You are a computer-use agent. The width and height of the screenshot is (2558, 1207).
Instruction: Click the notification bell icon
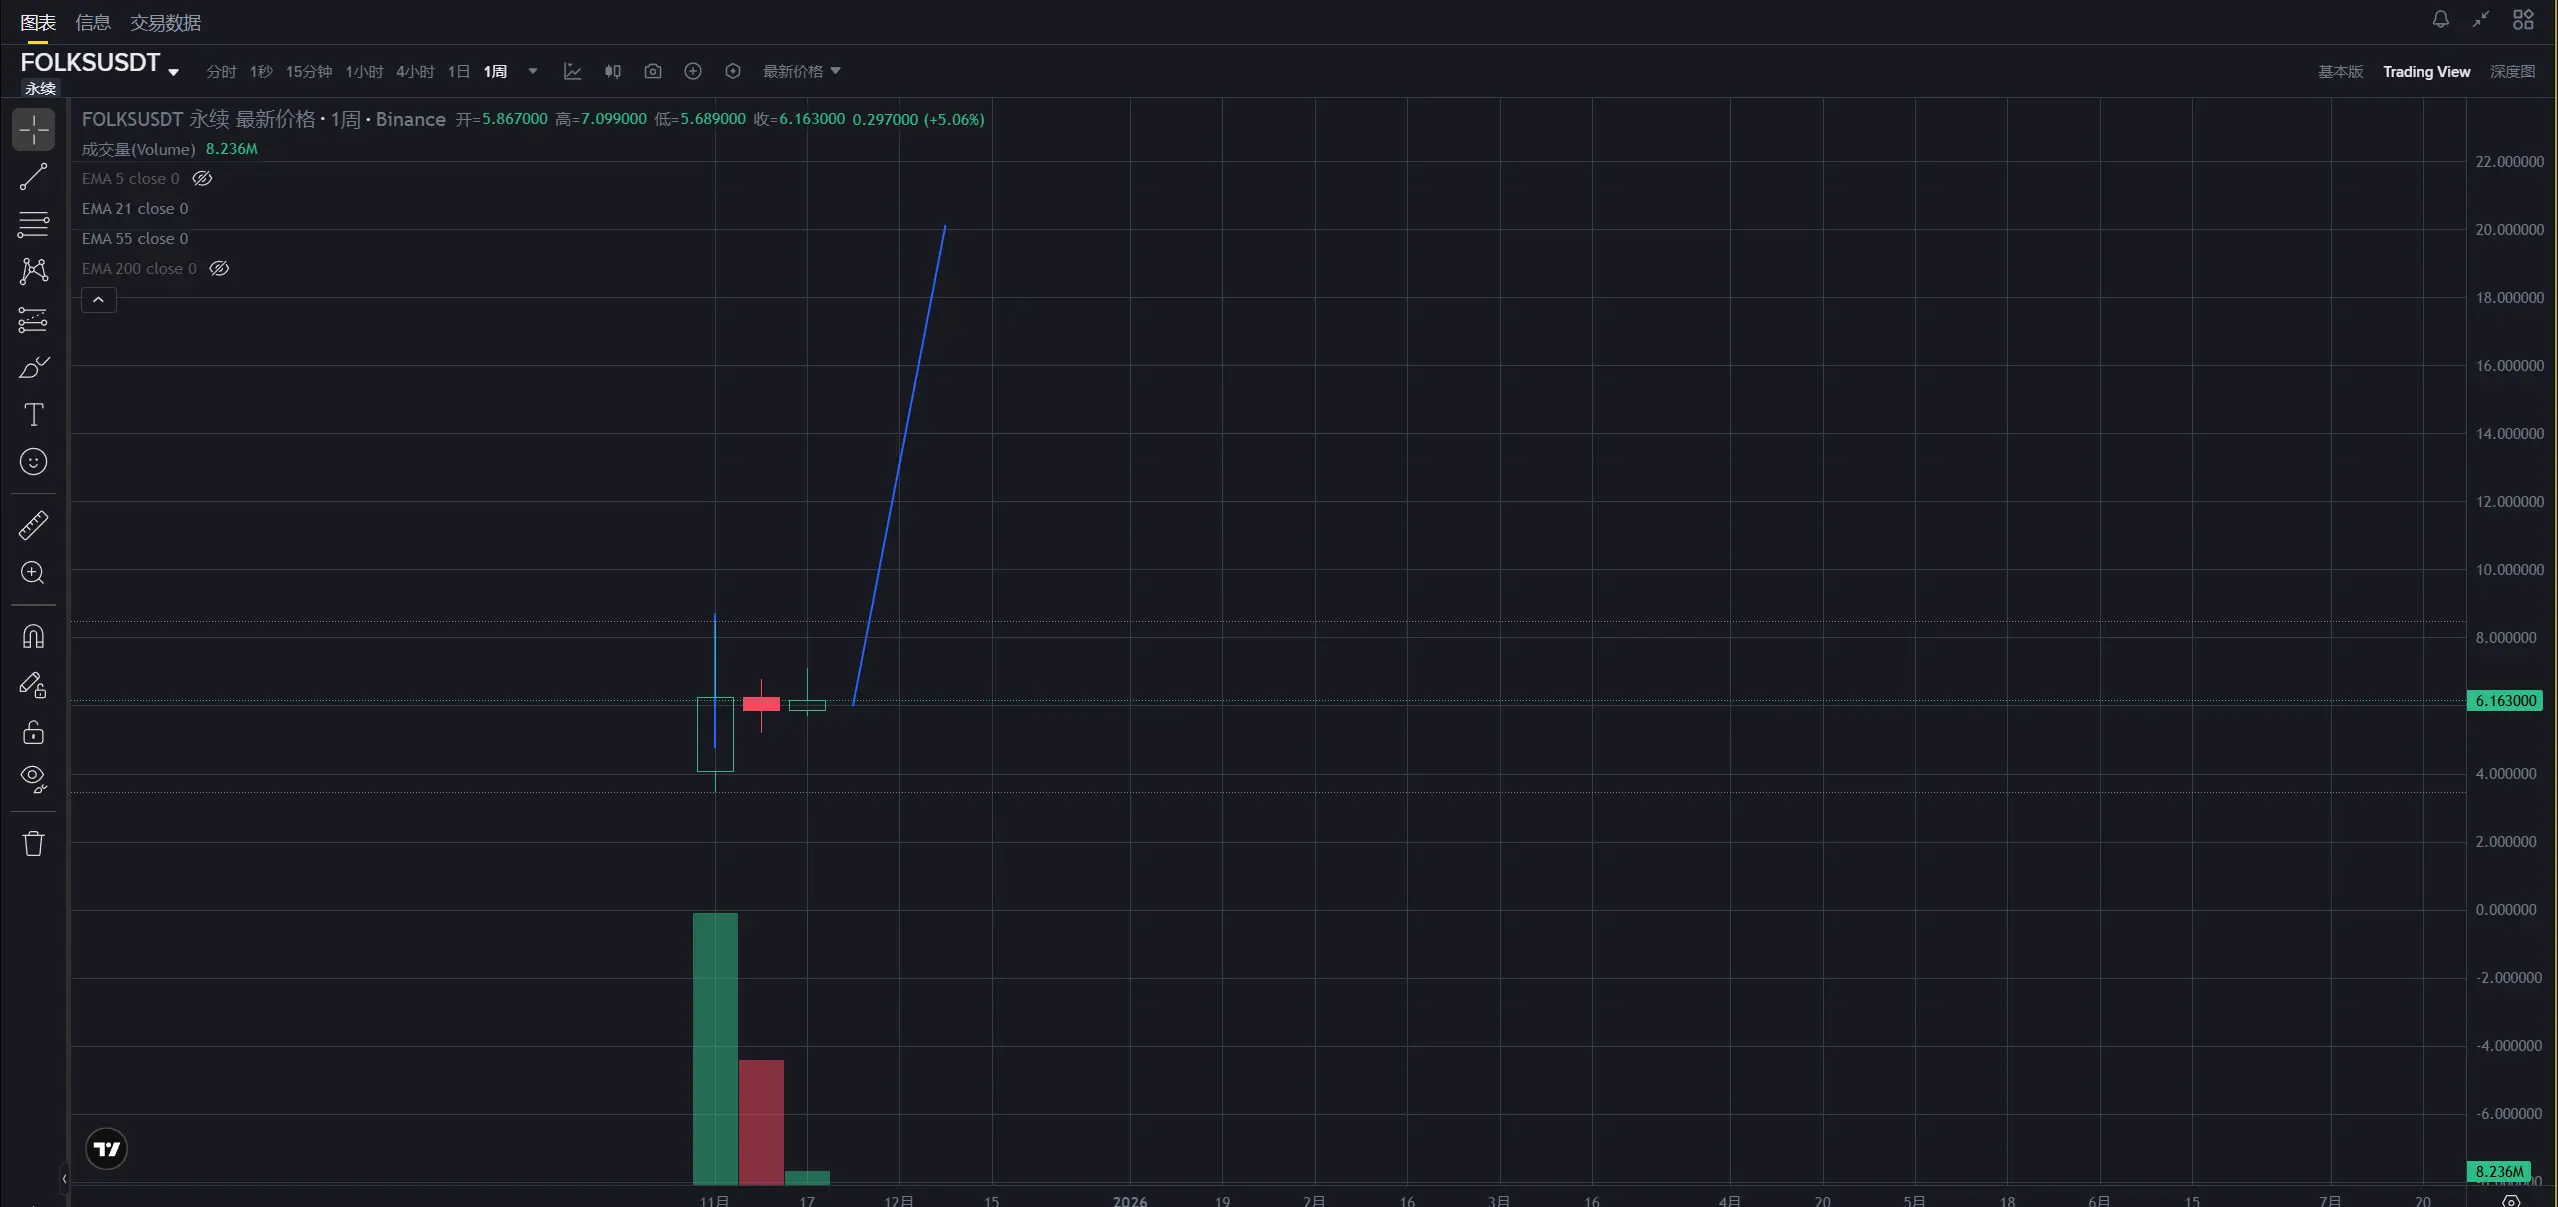pyautogui.click(x=2440, y=19)
